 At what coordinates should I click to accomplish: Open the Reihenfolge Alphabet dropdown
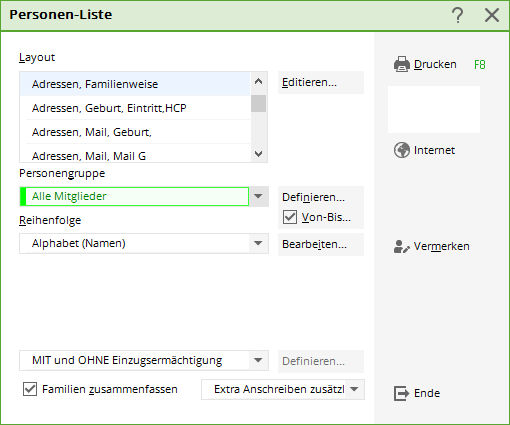pos(258,243)
